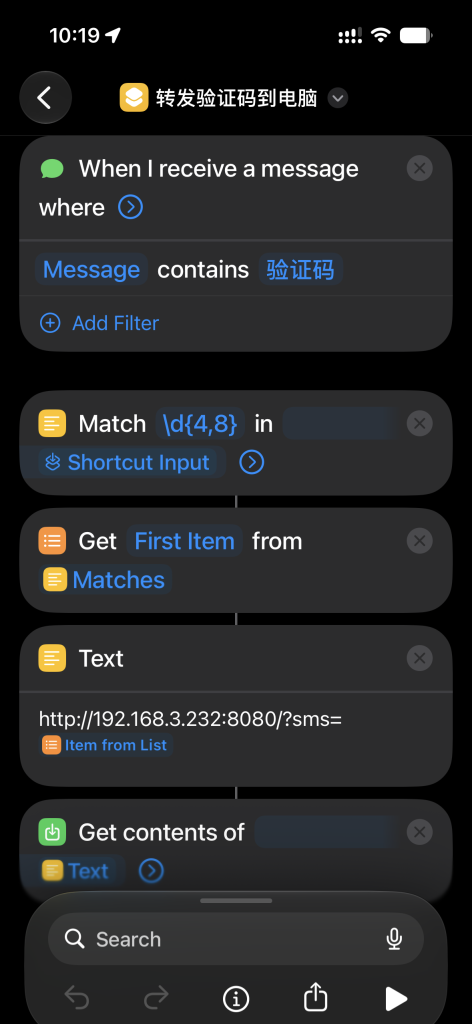Remove the Match action
The image size is (472, 1024).
(419, 423)
